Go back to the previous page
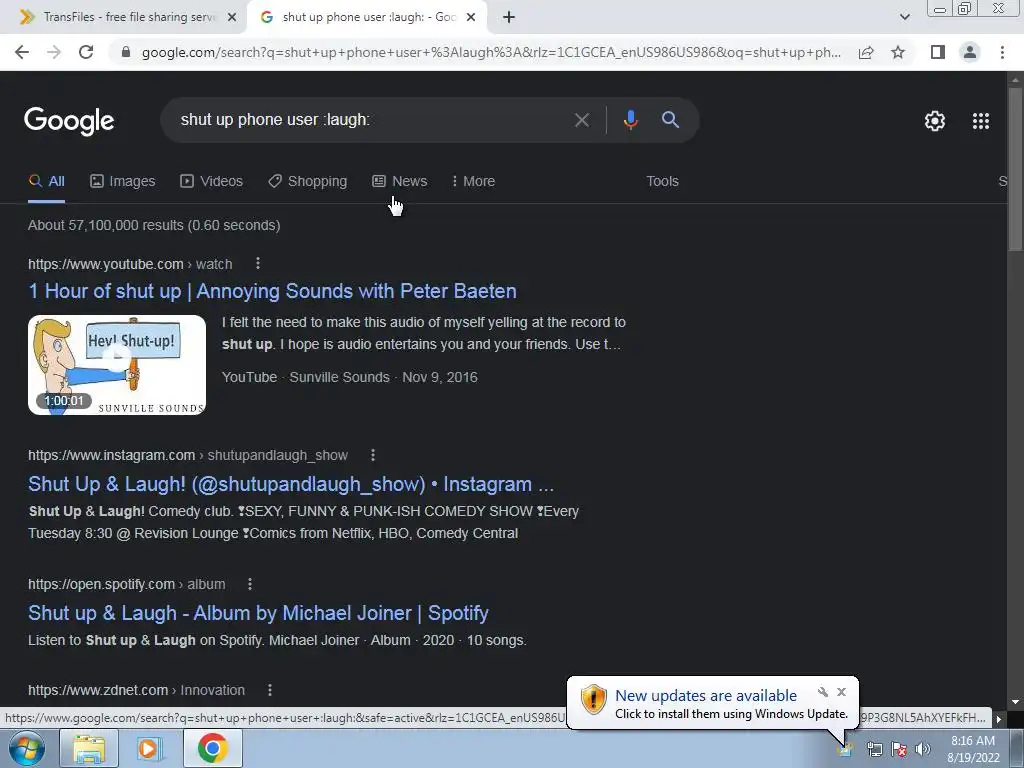The image size is (1024, 768). pyautogui.click(x=22, y=52)
